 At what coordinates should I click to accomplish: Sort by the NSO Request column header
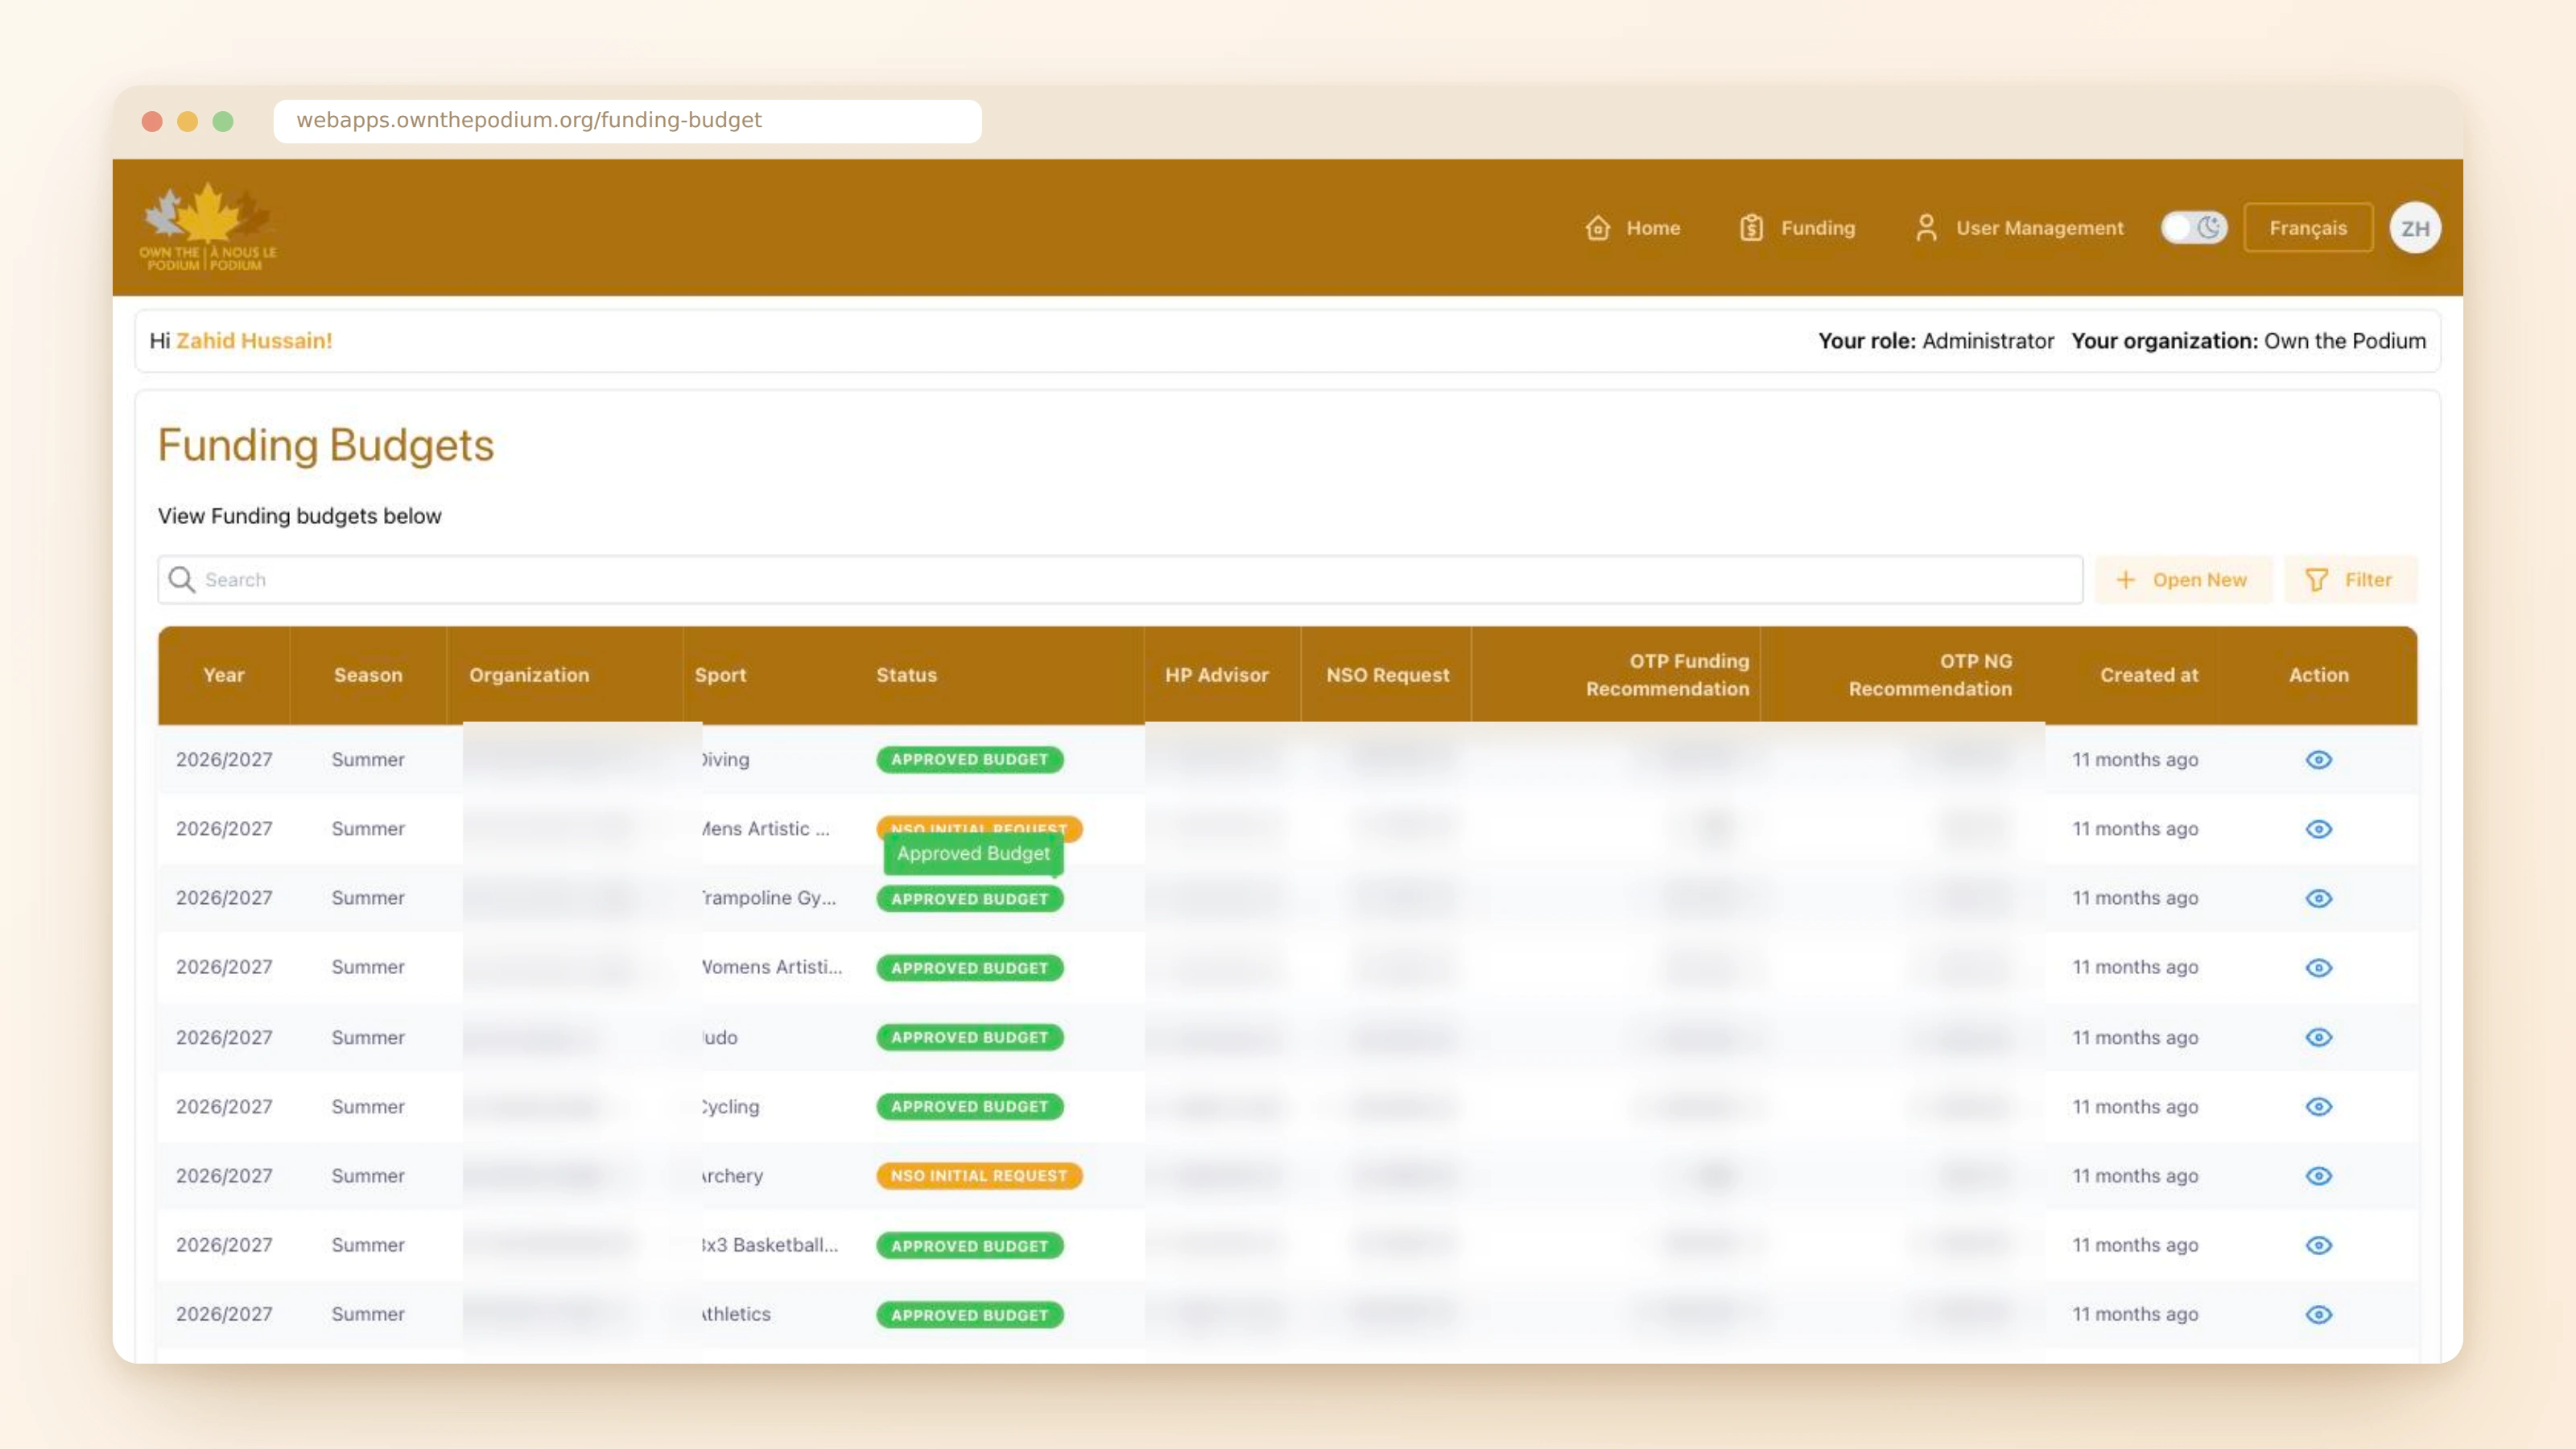(x=1387, y=675)
